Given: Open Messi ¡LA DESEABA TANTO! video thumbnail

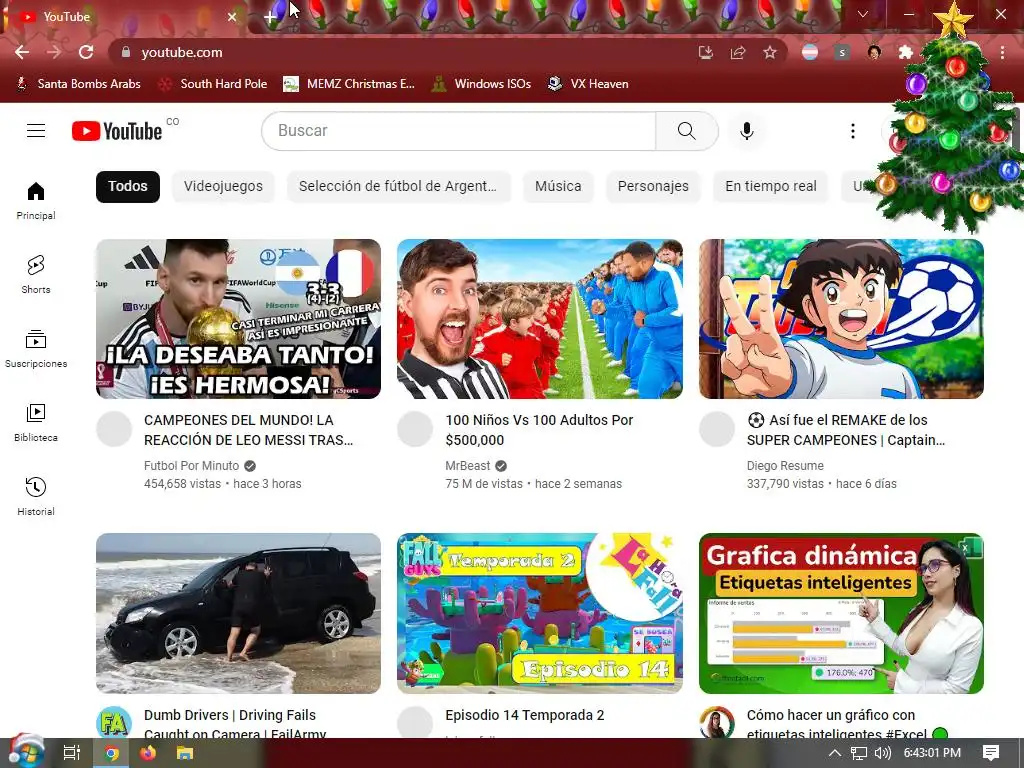Looking at the screenshot, I should 238,319.
